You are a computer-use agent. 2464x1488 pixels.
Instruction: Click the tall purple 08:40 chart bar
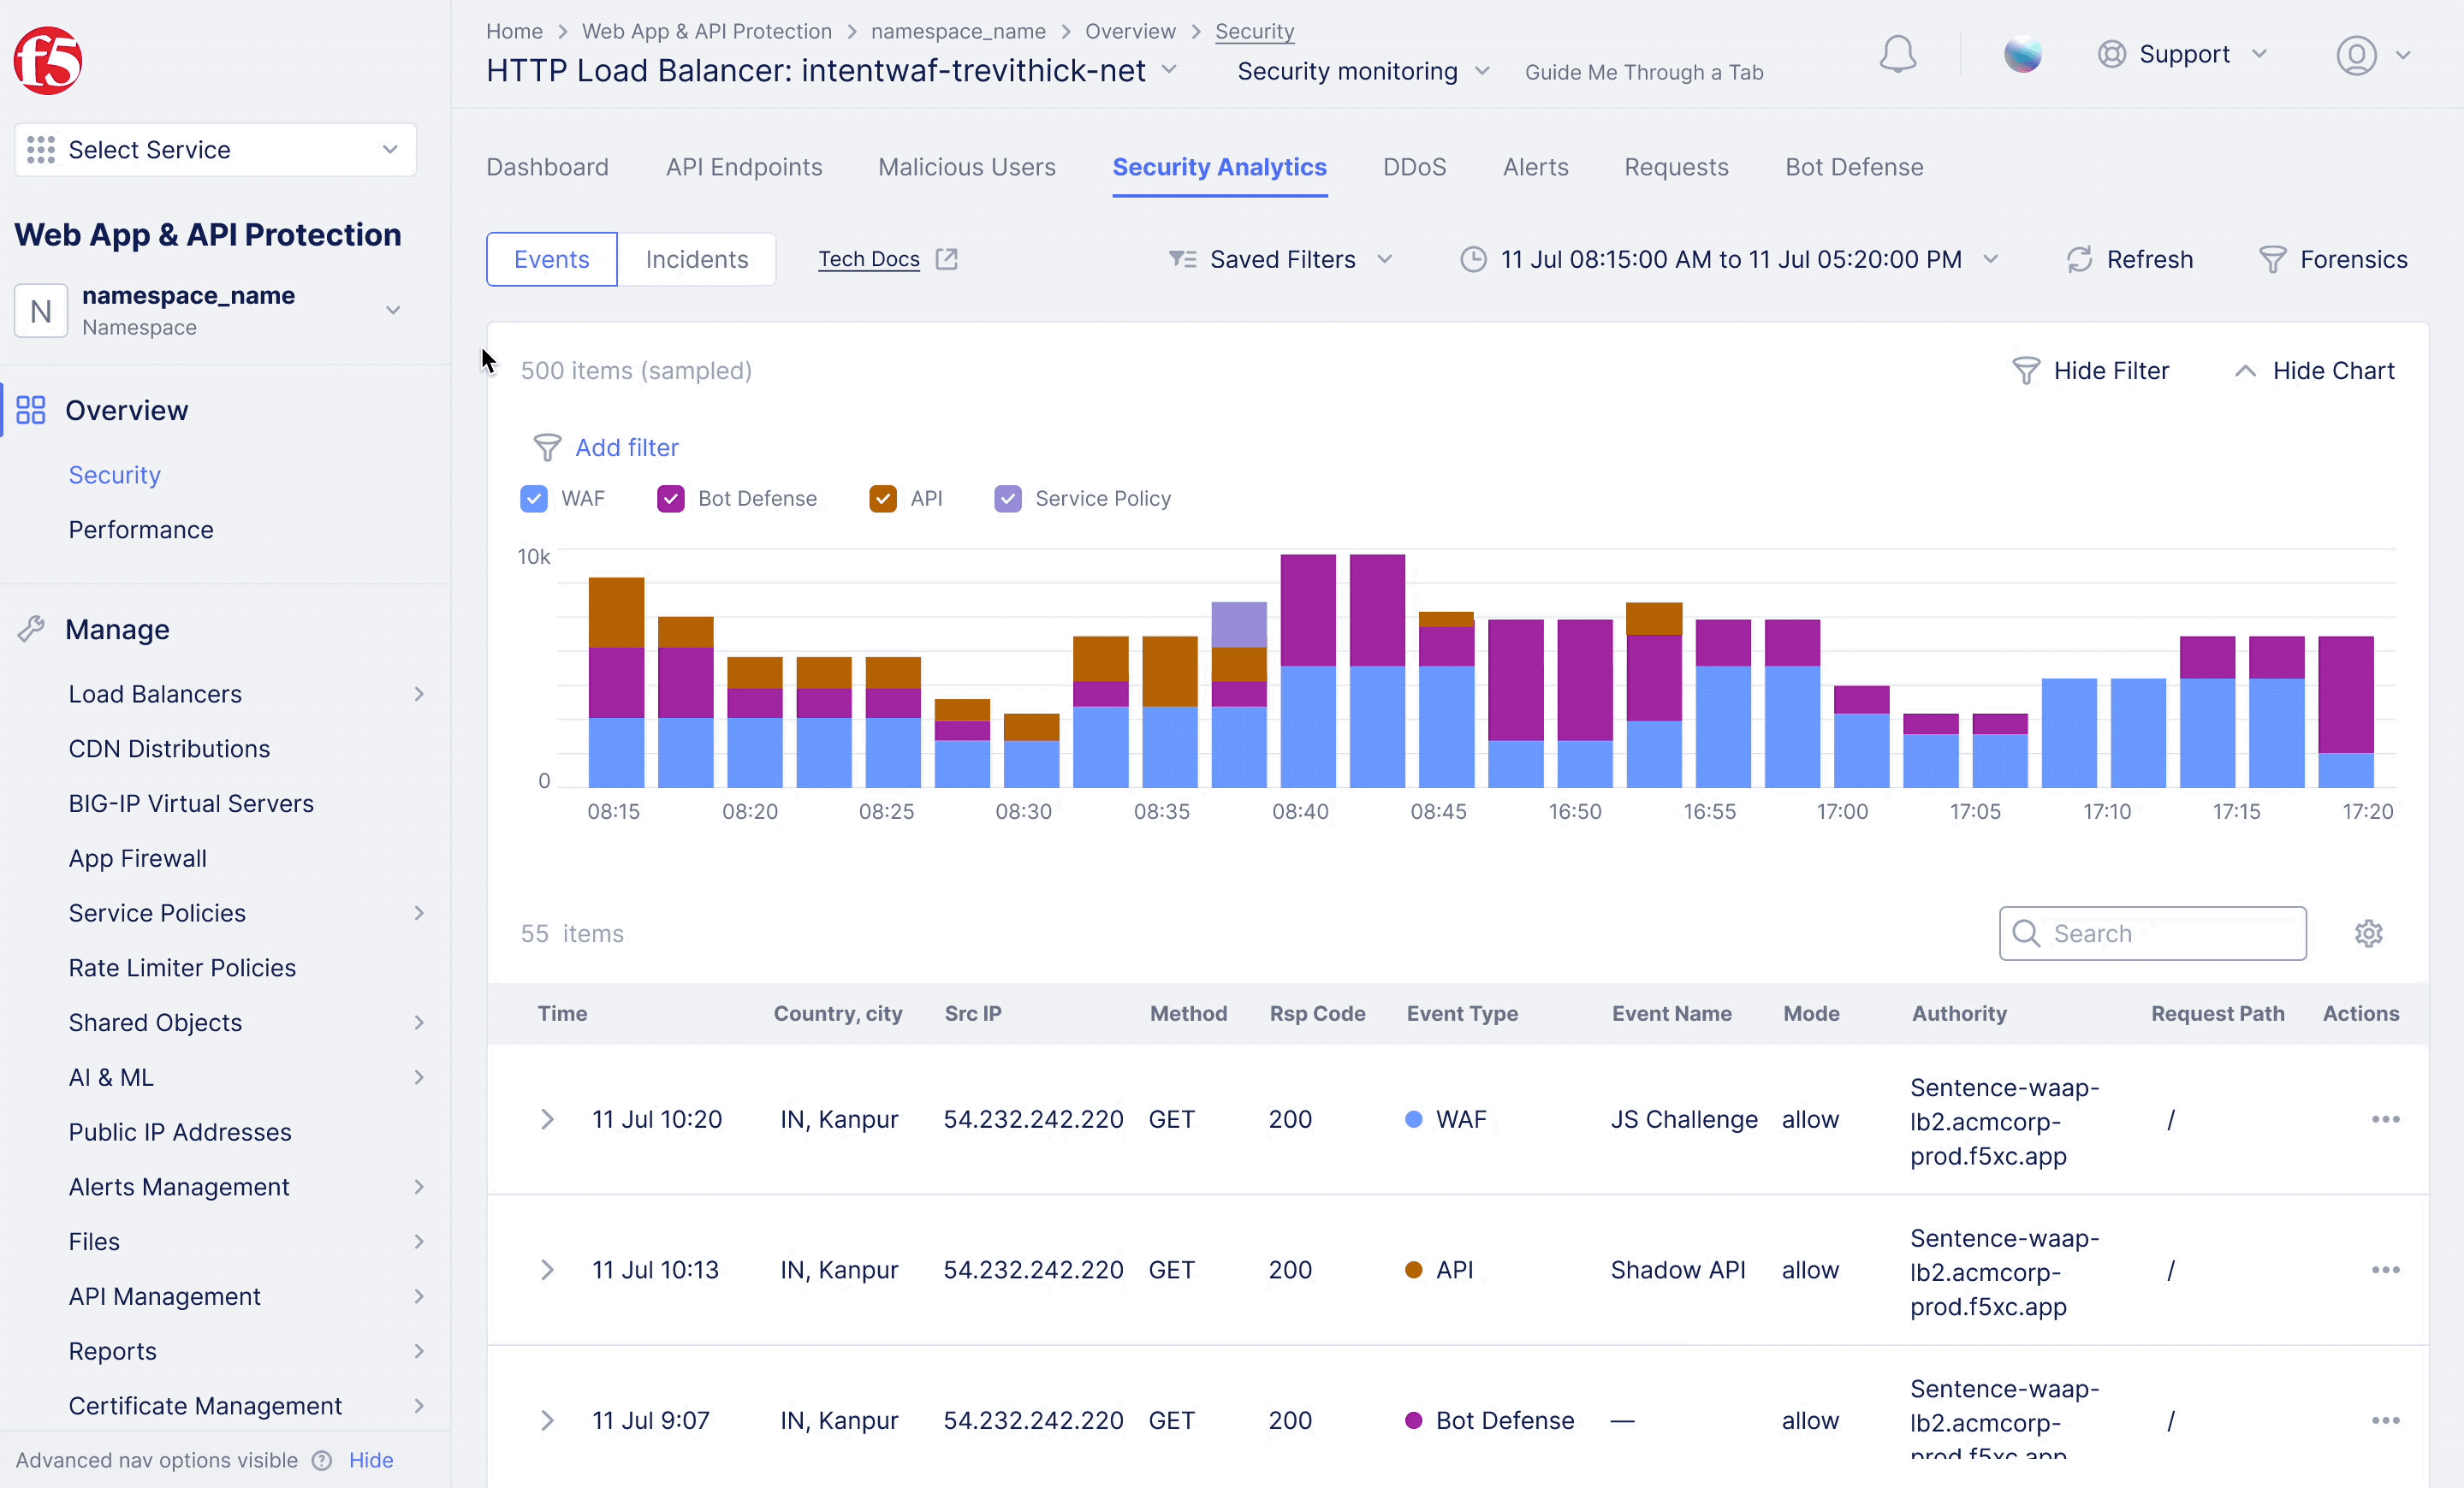1308,610
